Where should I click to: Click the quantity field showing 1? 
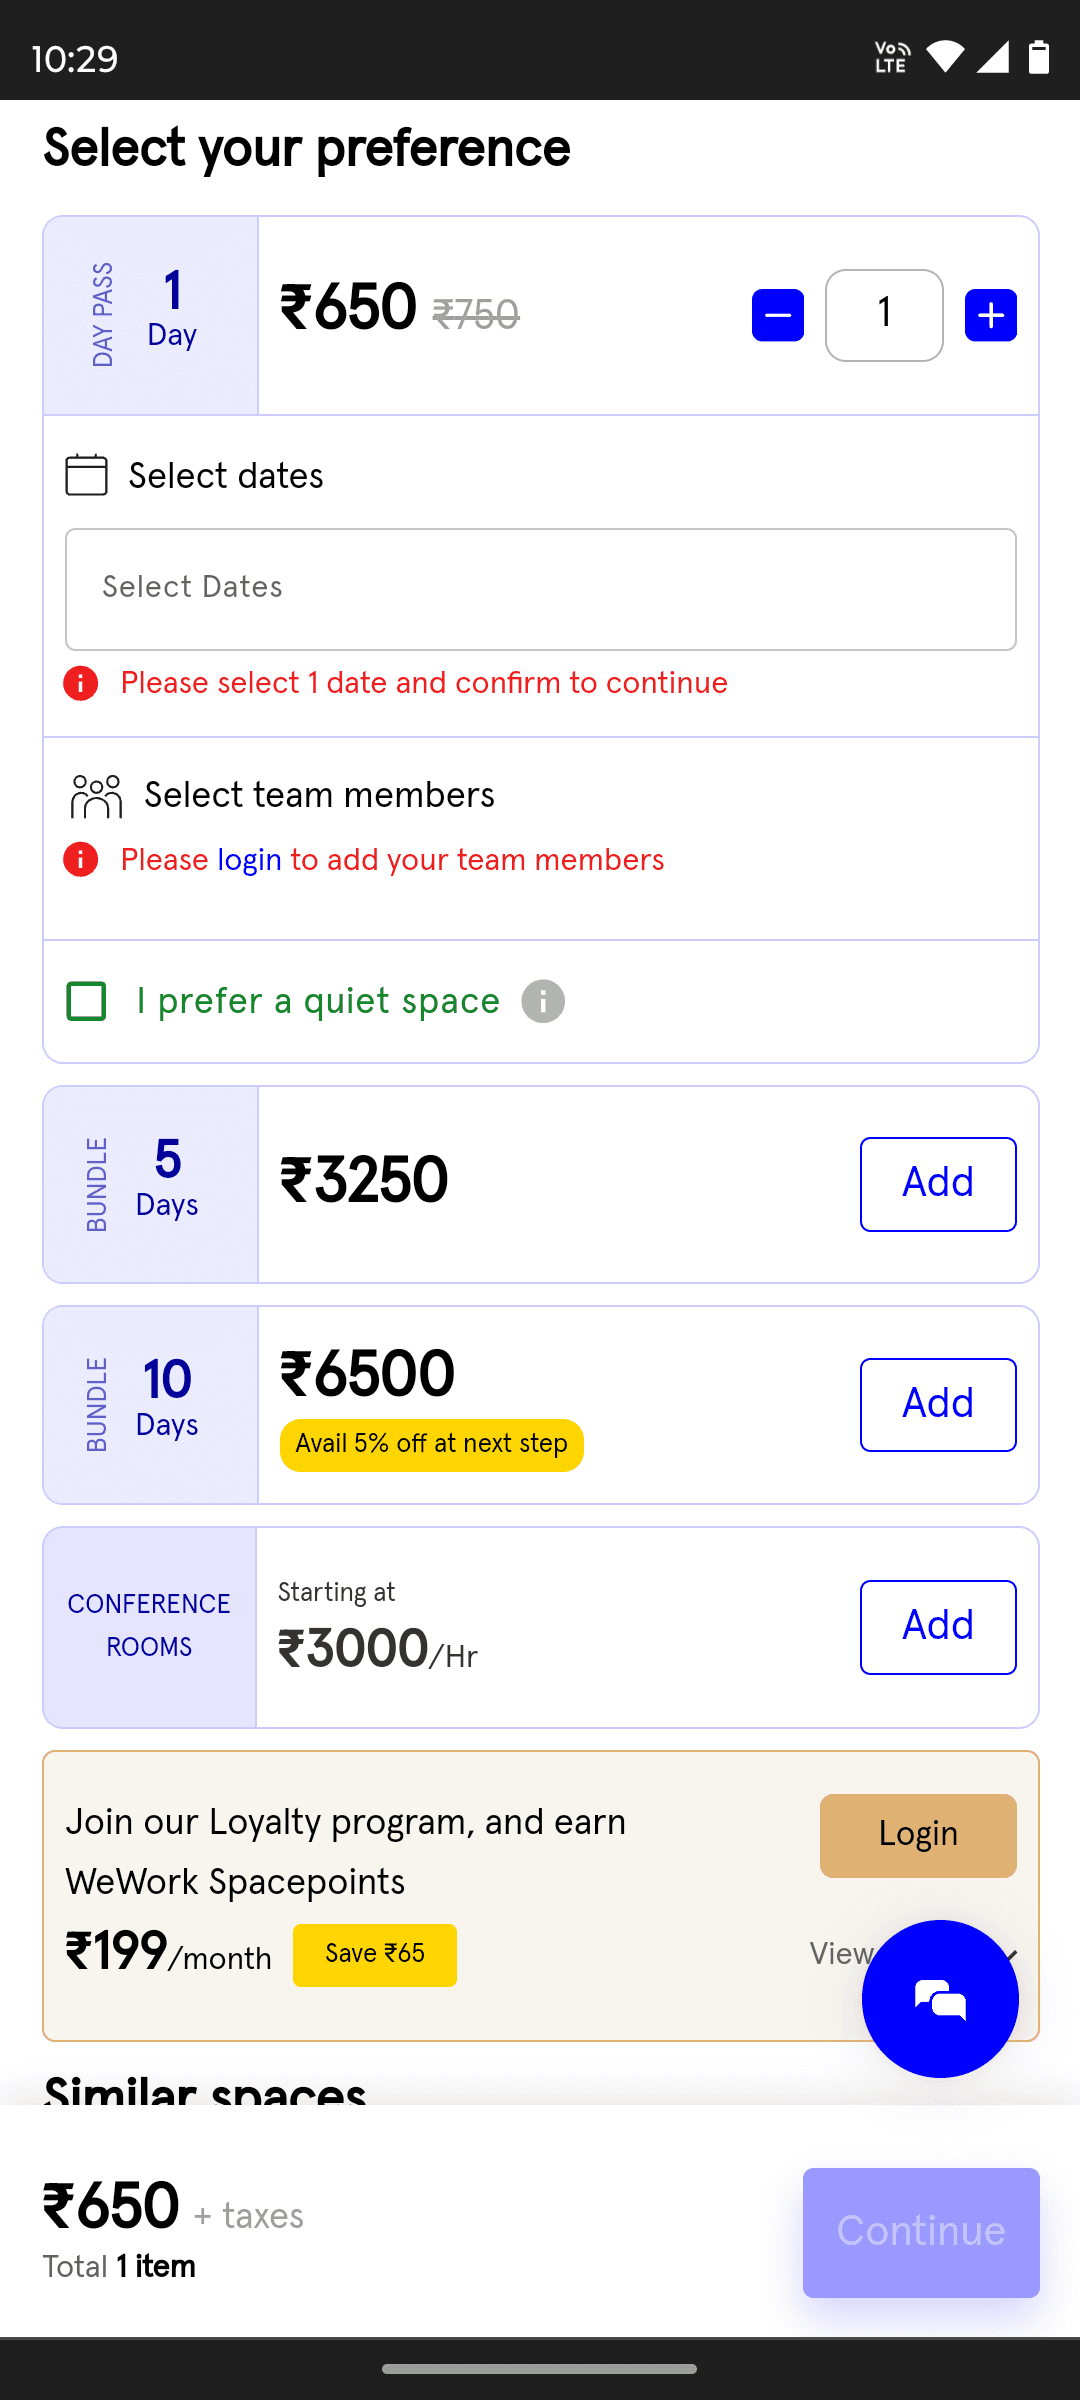click(x=884, y=315)
